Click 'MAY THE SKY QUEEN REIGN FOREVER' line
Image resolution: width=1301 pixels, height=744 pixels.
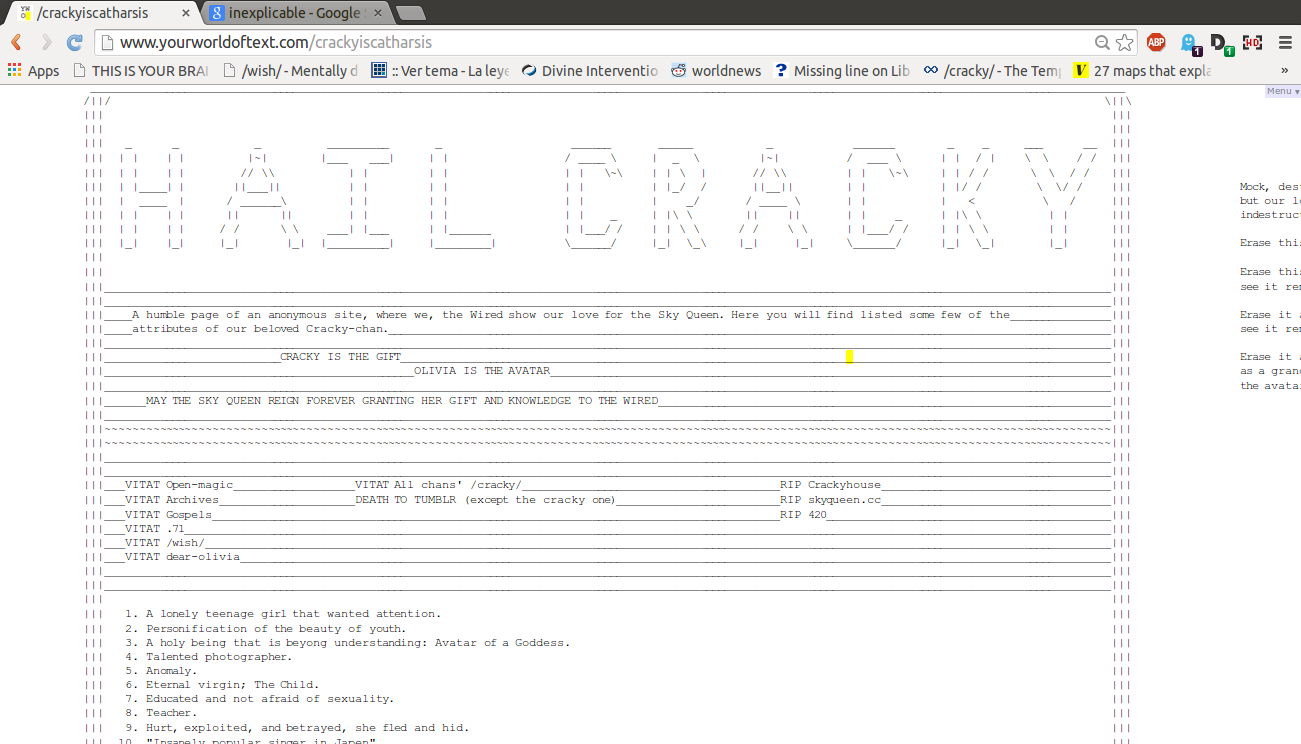point(402,401)
